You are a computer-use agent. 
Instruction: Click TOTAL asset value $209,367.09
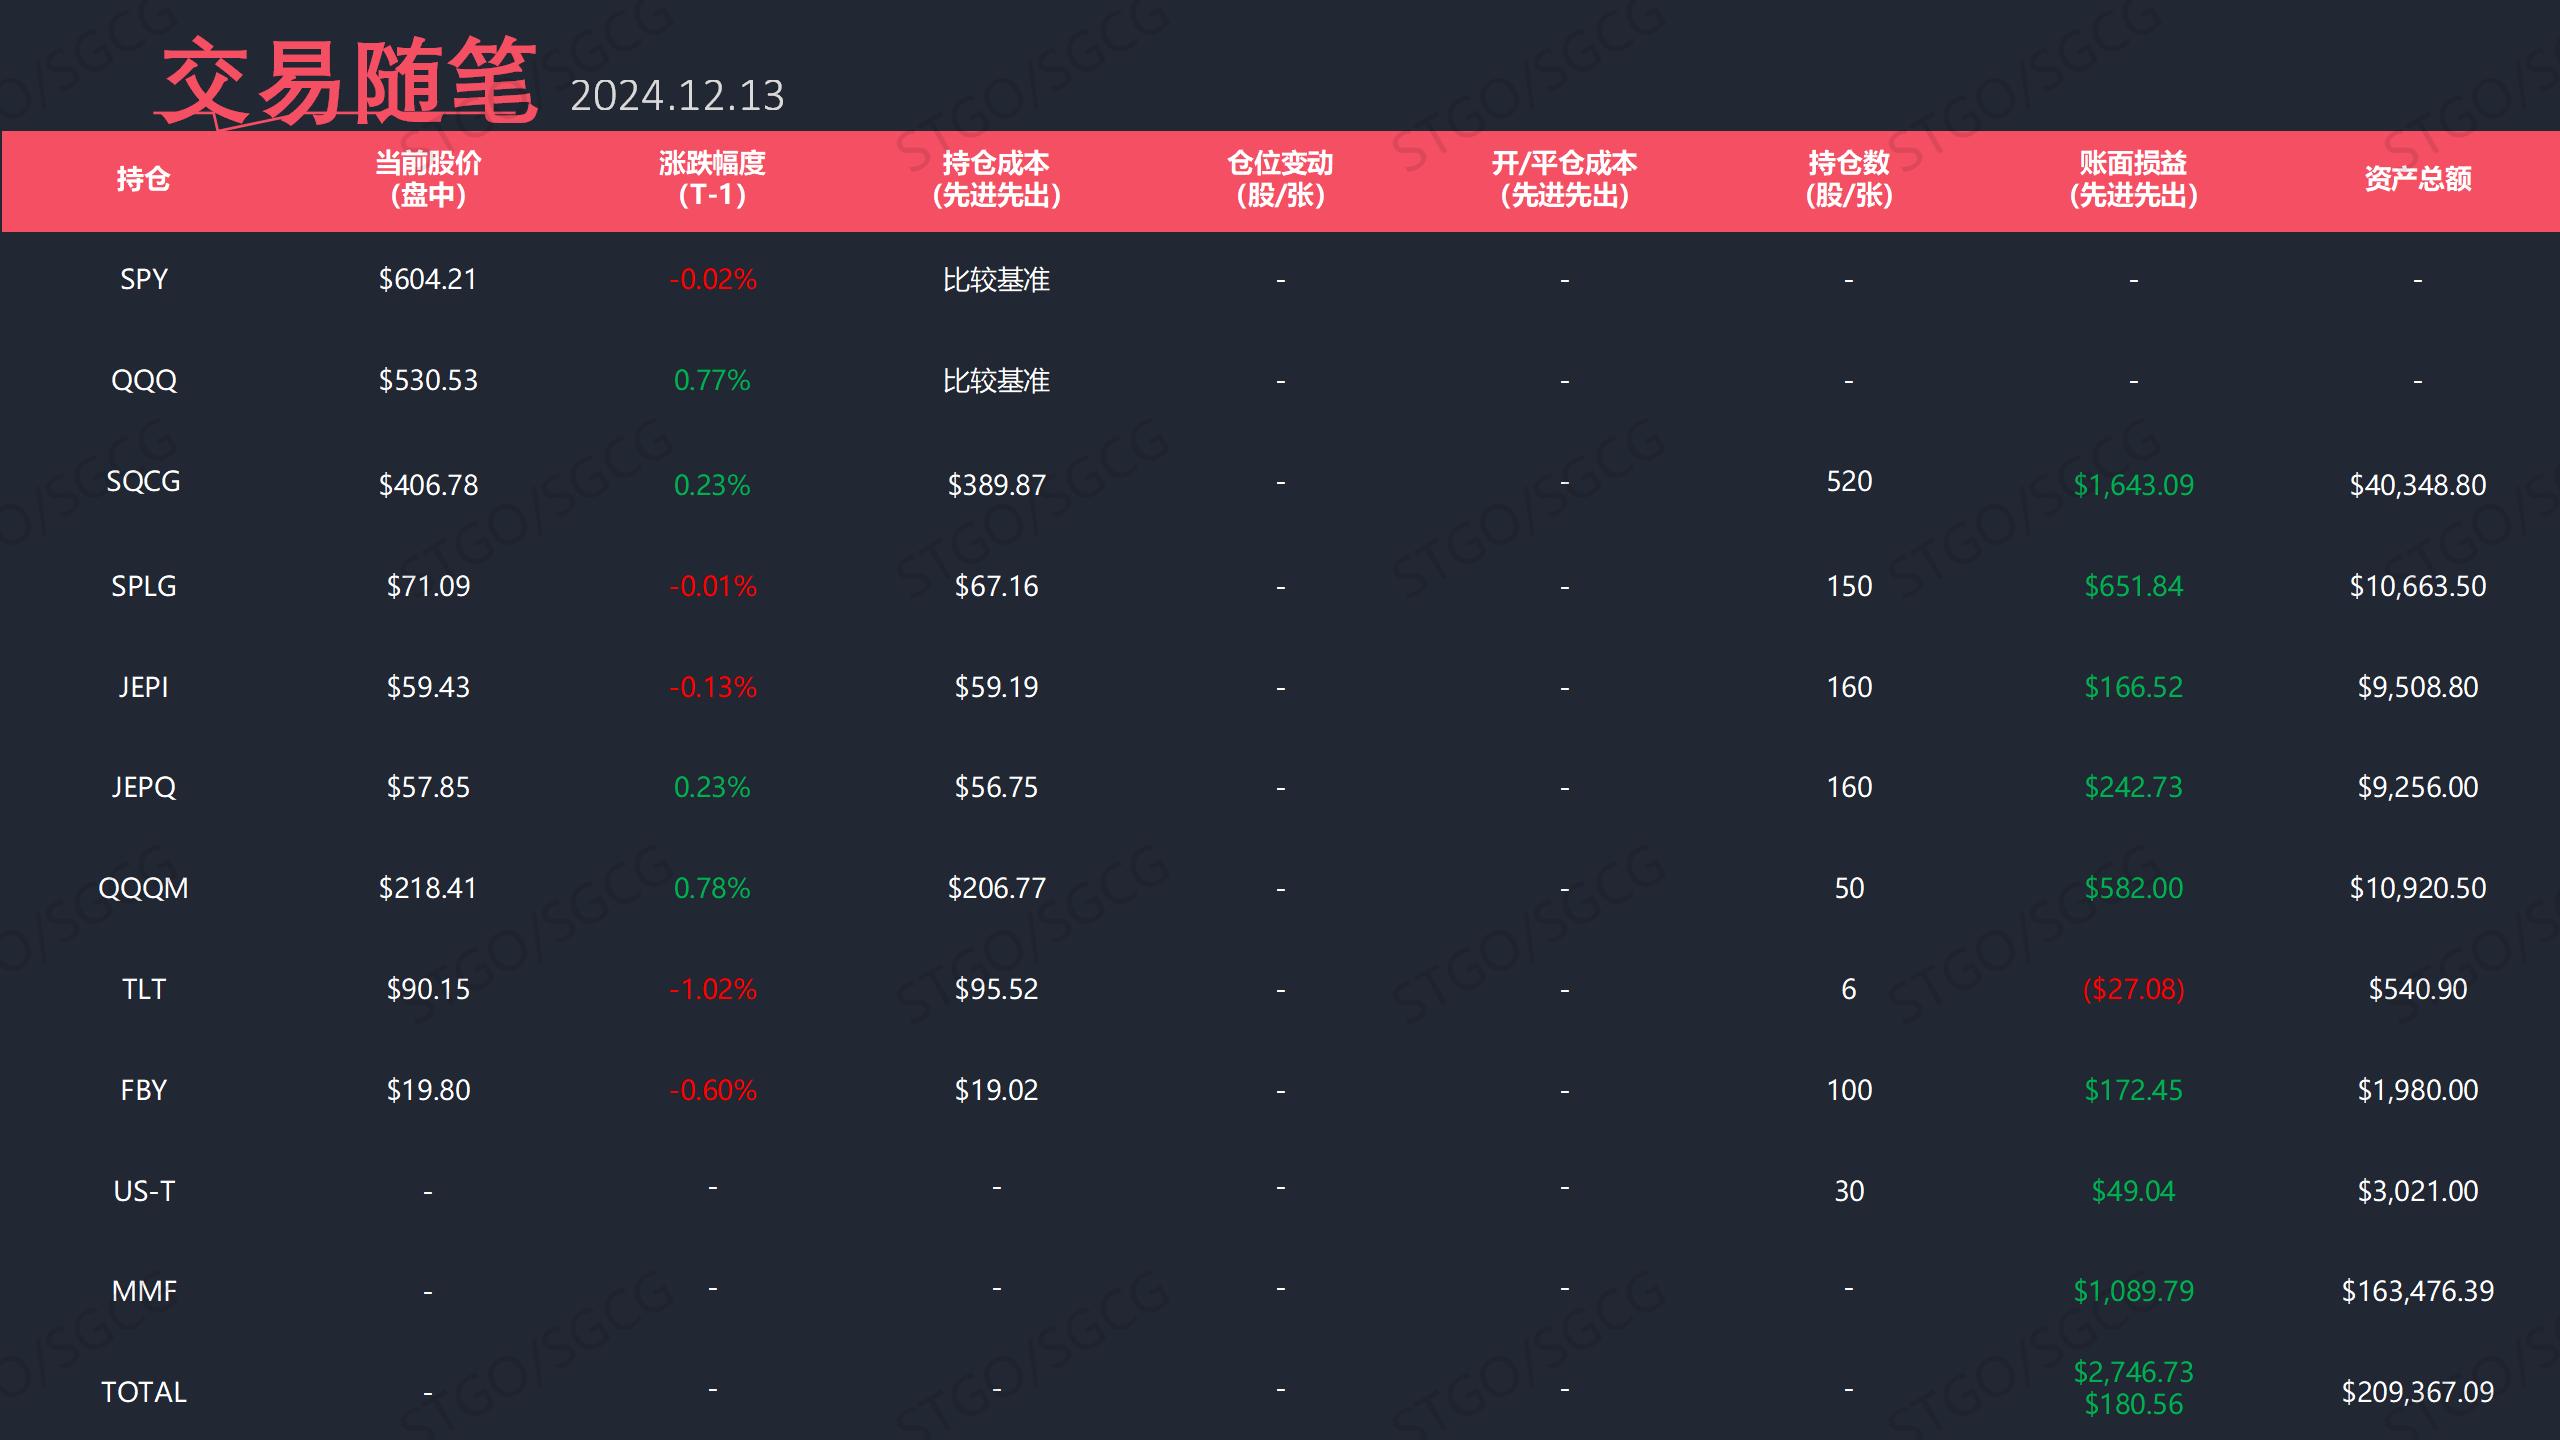click(2417, 1392)
